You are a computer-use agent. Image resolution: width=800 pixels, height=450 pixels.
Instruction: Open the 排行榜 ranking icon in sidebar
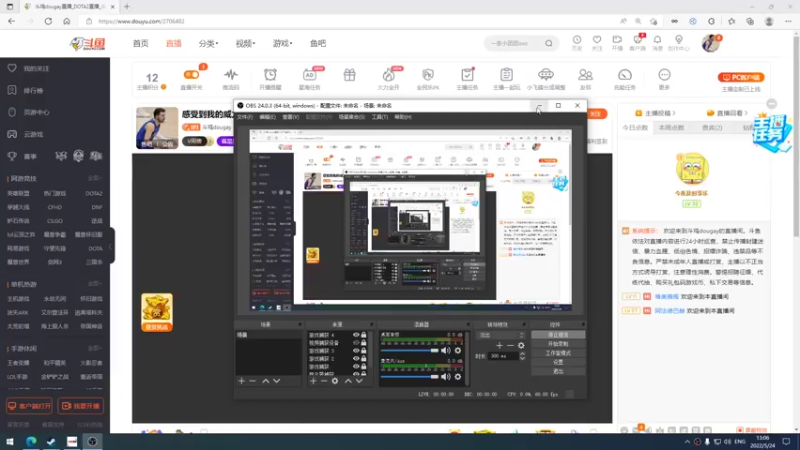pos(12,90)
